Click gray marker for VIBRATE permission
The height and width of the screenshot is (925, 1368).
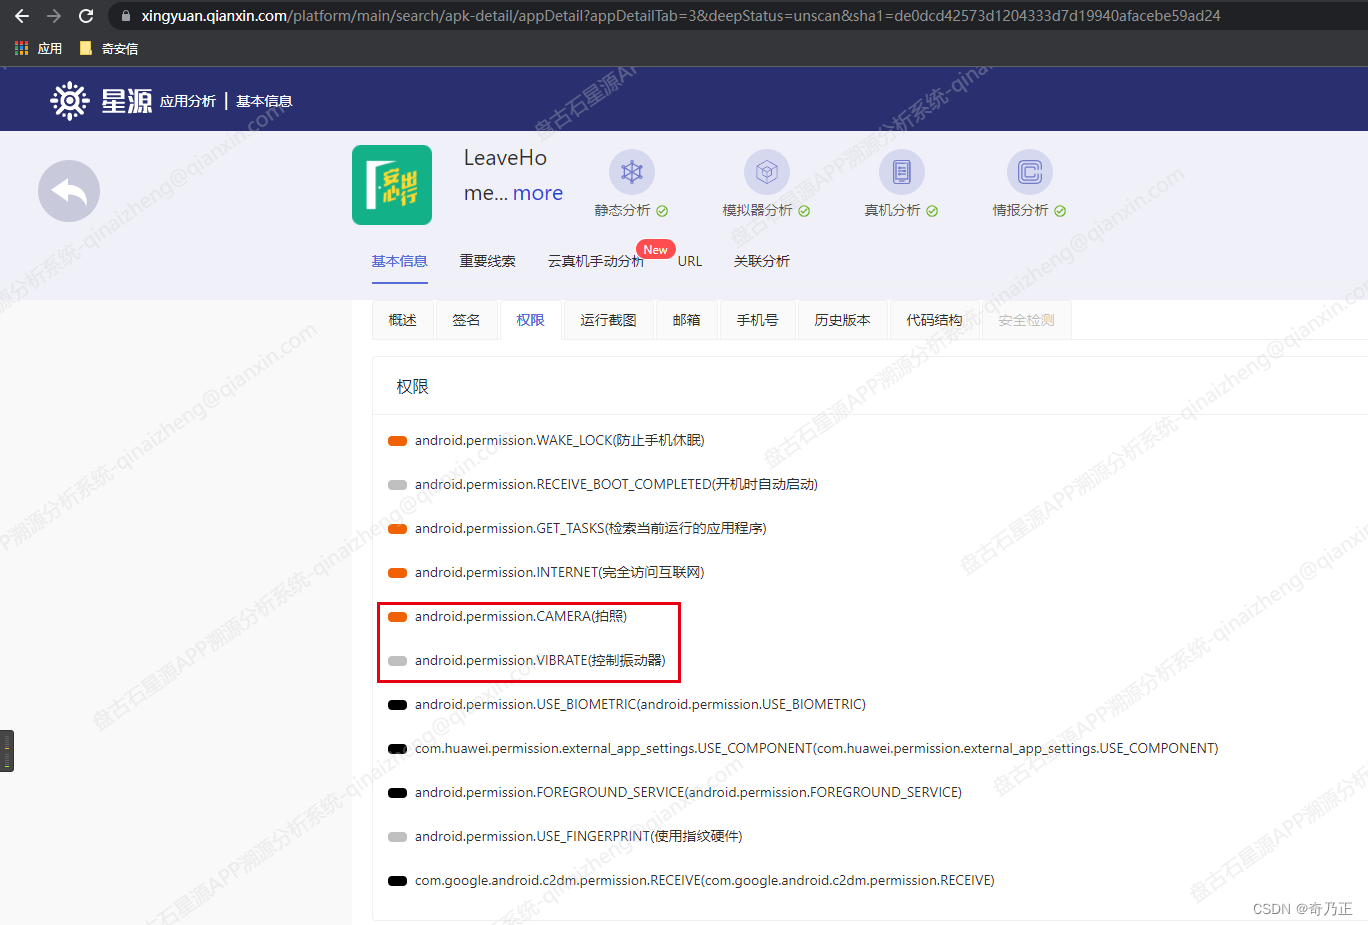397,661
